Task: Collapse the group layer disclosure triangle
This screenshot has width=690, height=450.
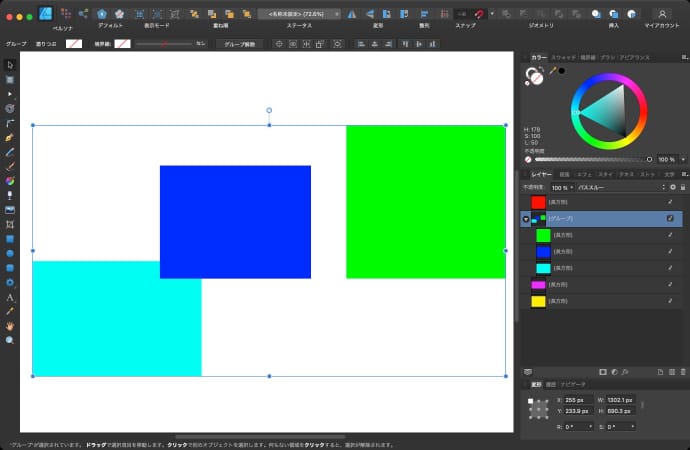Action: [x=526, y=218]
